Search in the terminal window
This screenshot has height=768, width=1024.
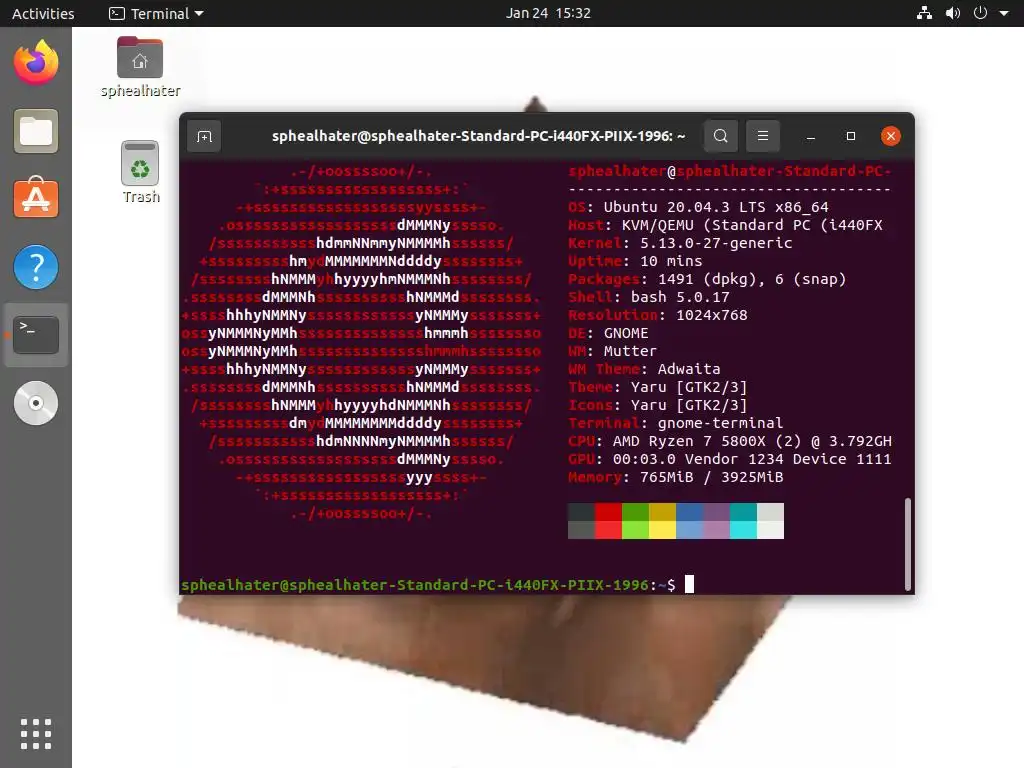point(721,136)
